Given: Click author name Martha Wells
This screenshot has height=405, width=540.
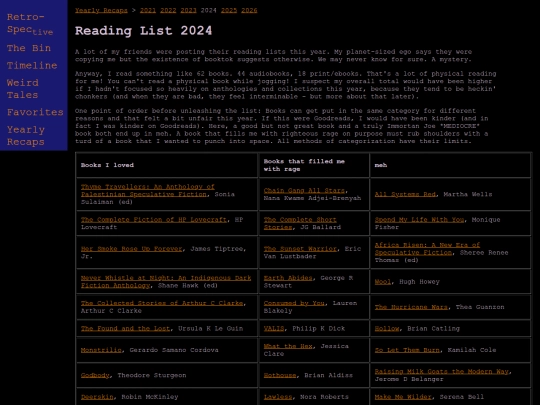Looking at the screenshot, I should coord(468,194).
